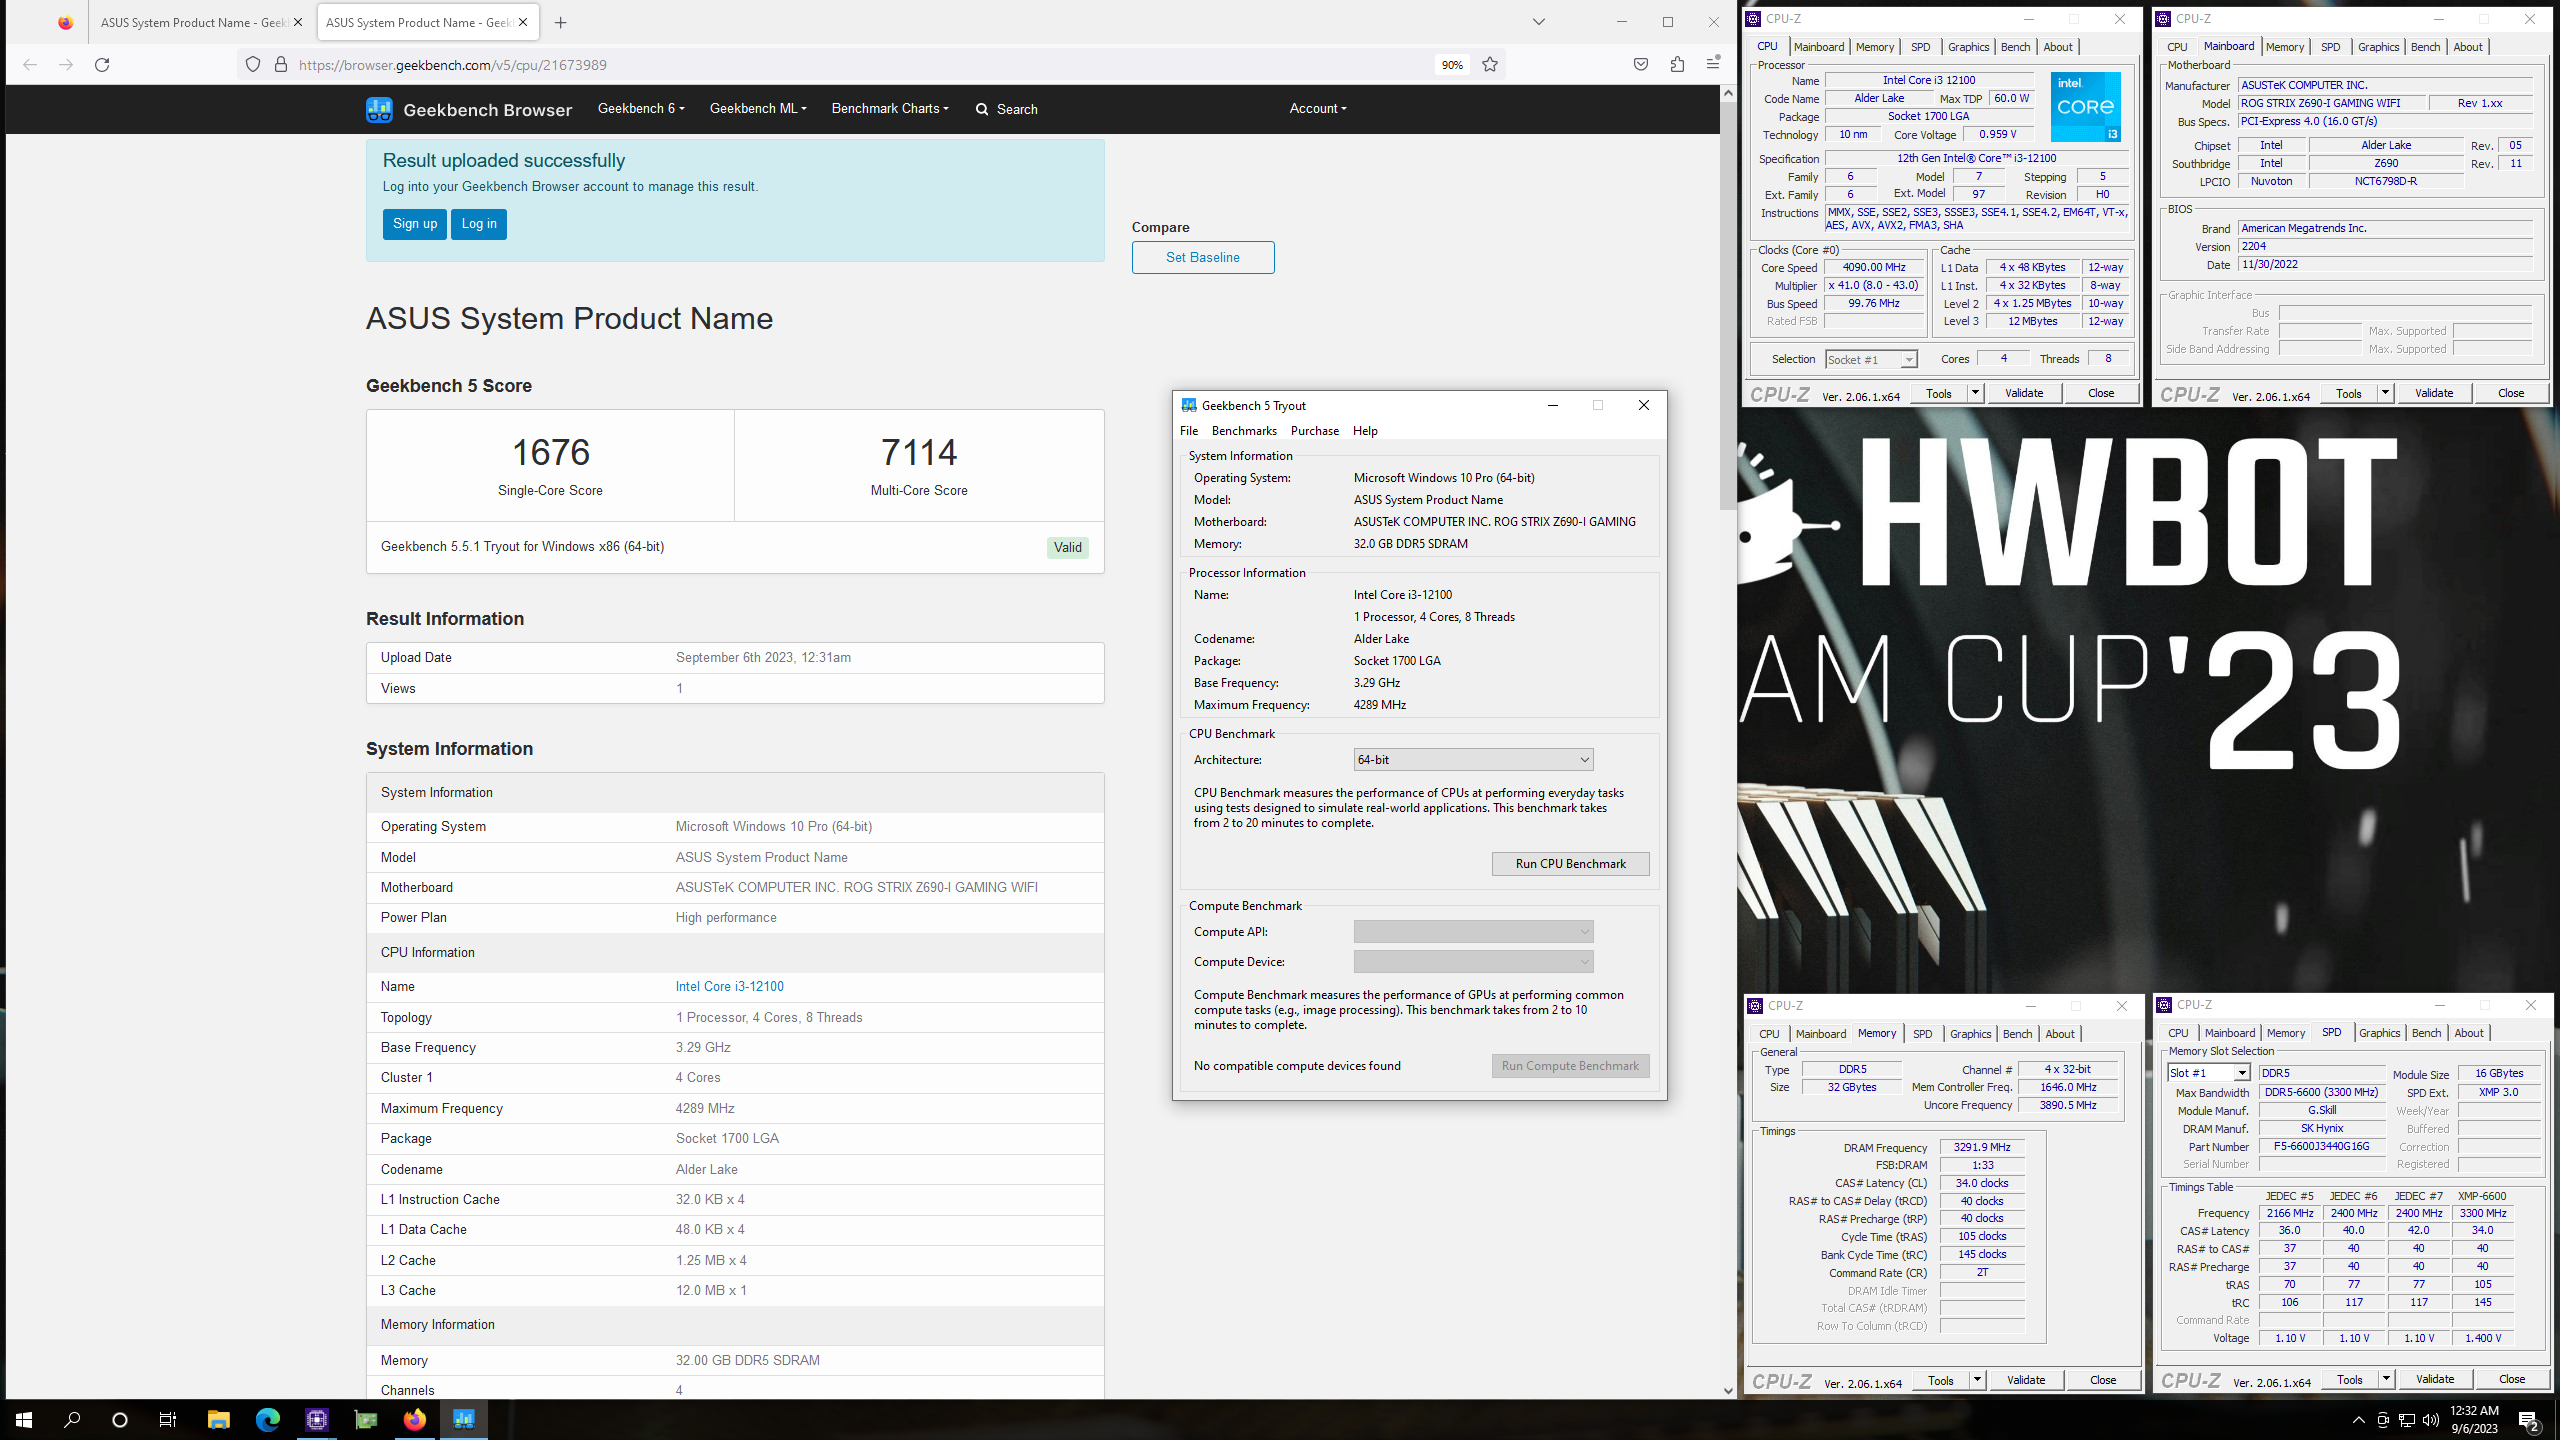Click the Sign up button
The image size is (2560, 1440).
pos(415,224)
